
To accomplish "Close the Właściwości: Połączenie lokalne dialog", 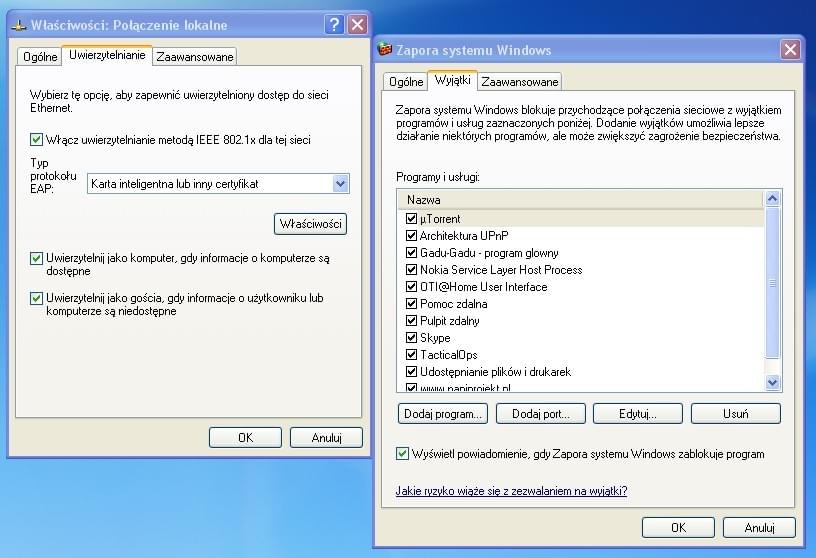I will [358, 24].
